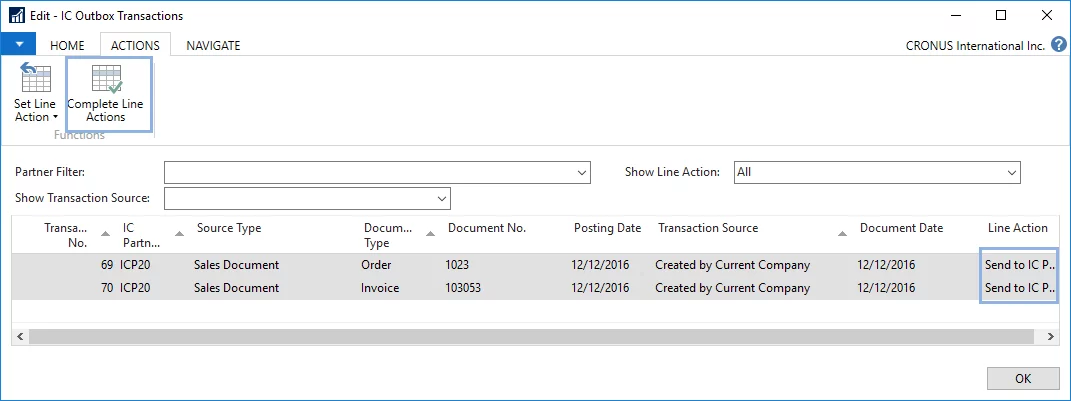Expand the Show Line Action dropdown
The width and height of the screenshot is (1071, 401).
point(1011,173)
